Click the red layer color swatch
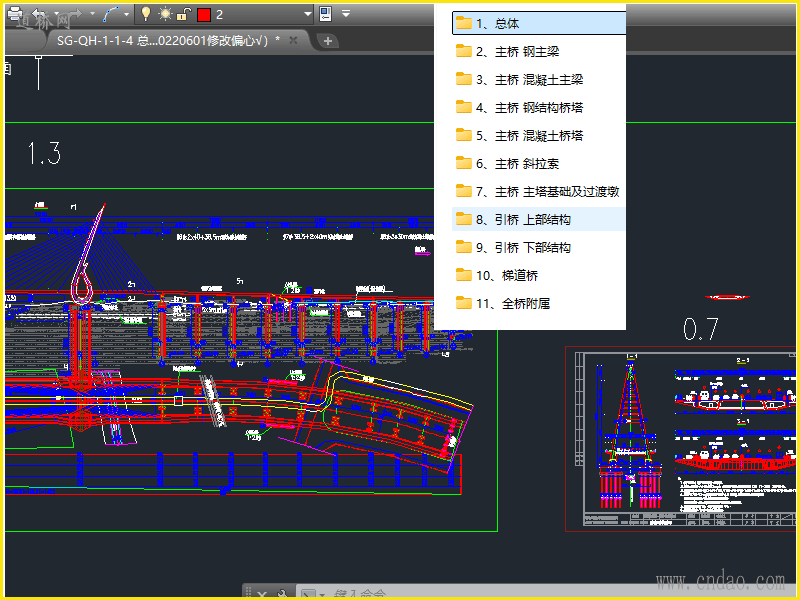The image size is (800, 600). coord(204,15)
